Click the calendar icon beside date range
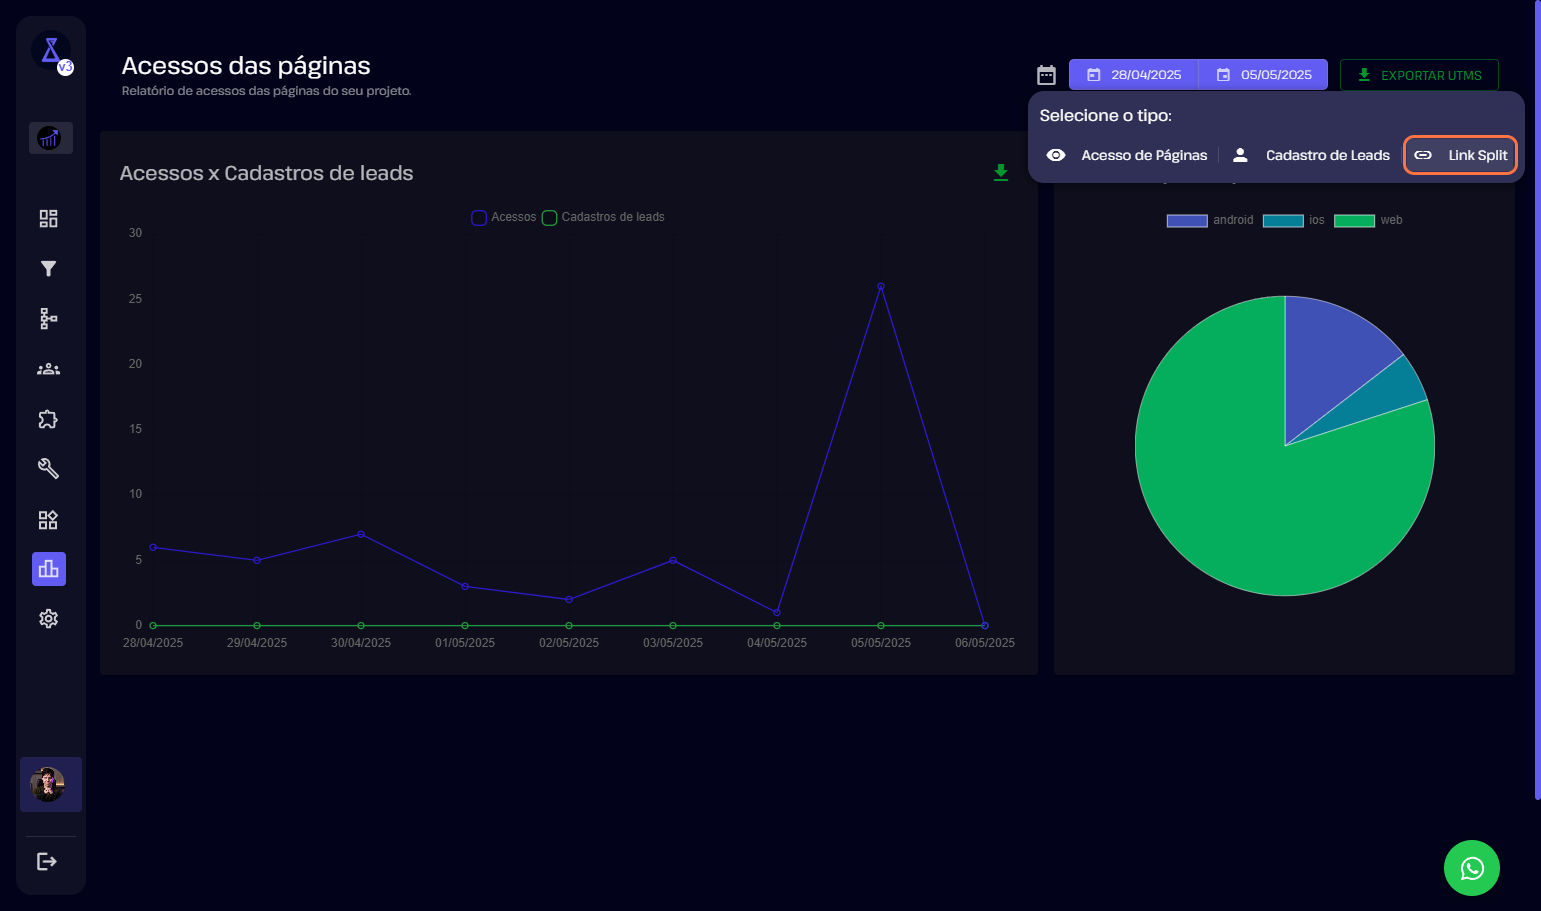Screen dimensions: 1541x911 1046,75
